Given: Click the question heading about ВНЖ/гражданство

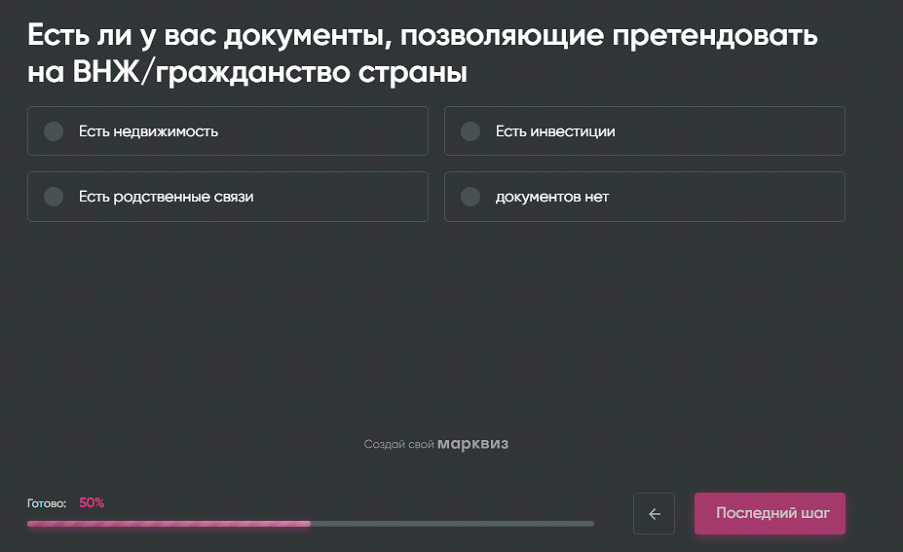Looking at the screenshot, I should tap(421, 56).
